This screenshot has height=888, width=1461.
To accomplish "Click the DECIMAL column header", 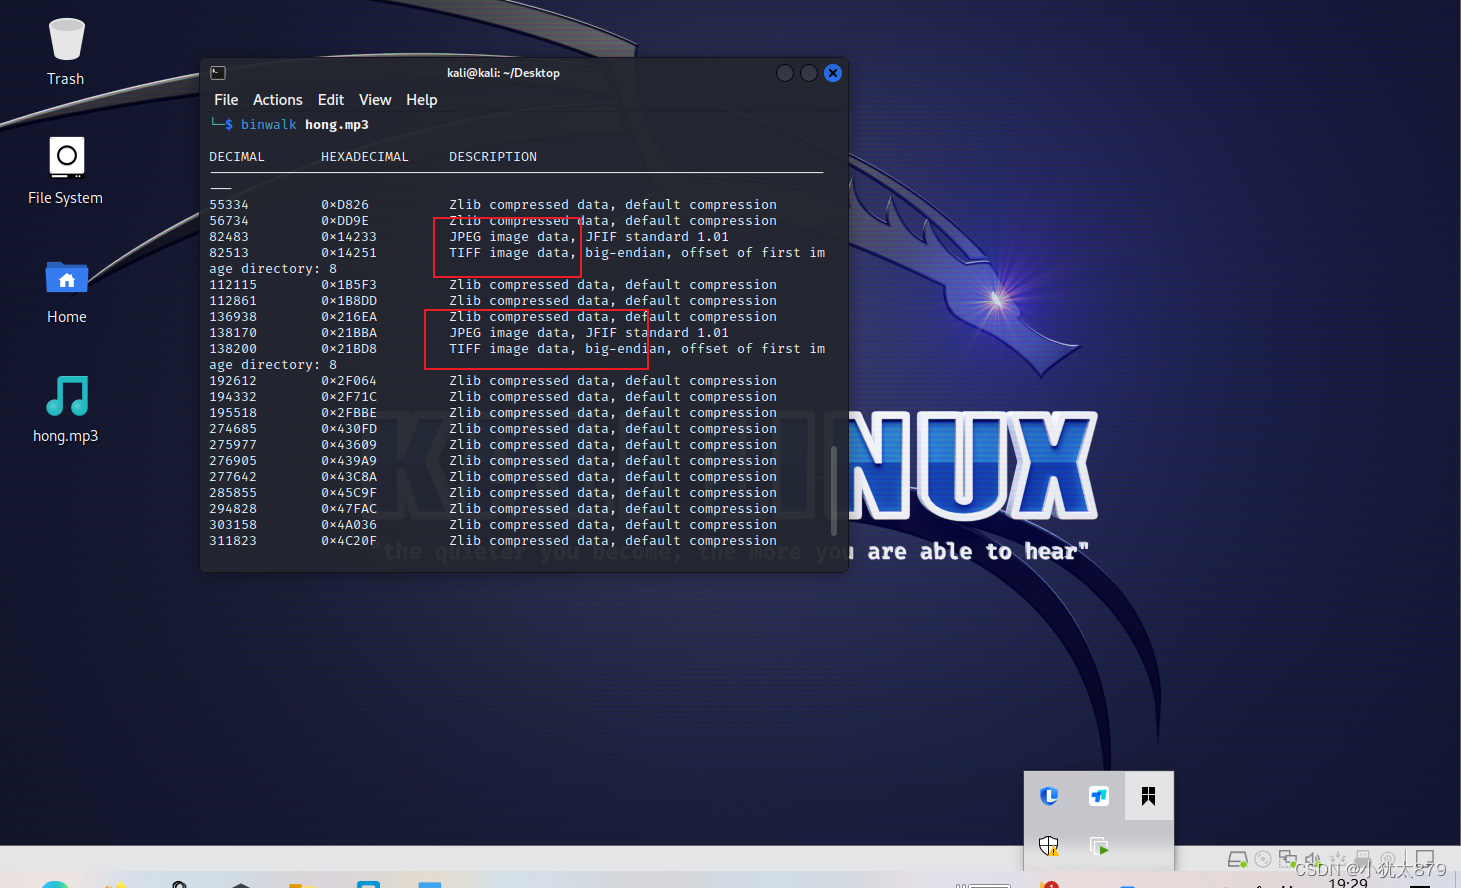I will point(237,157).
